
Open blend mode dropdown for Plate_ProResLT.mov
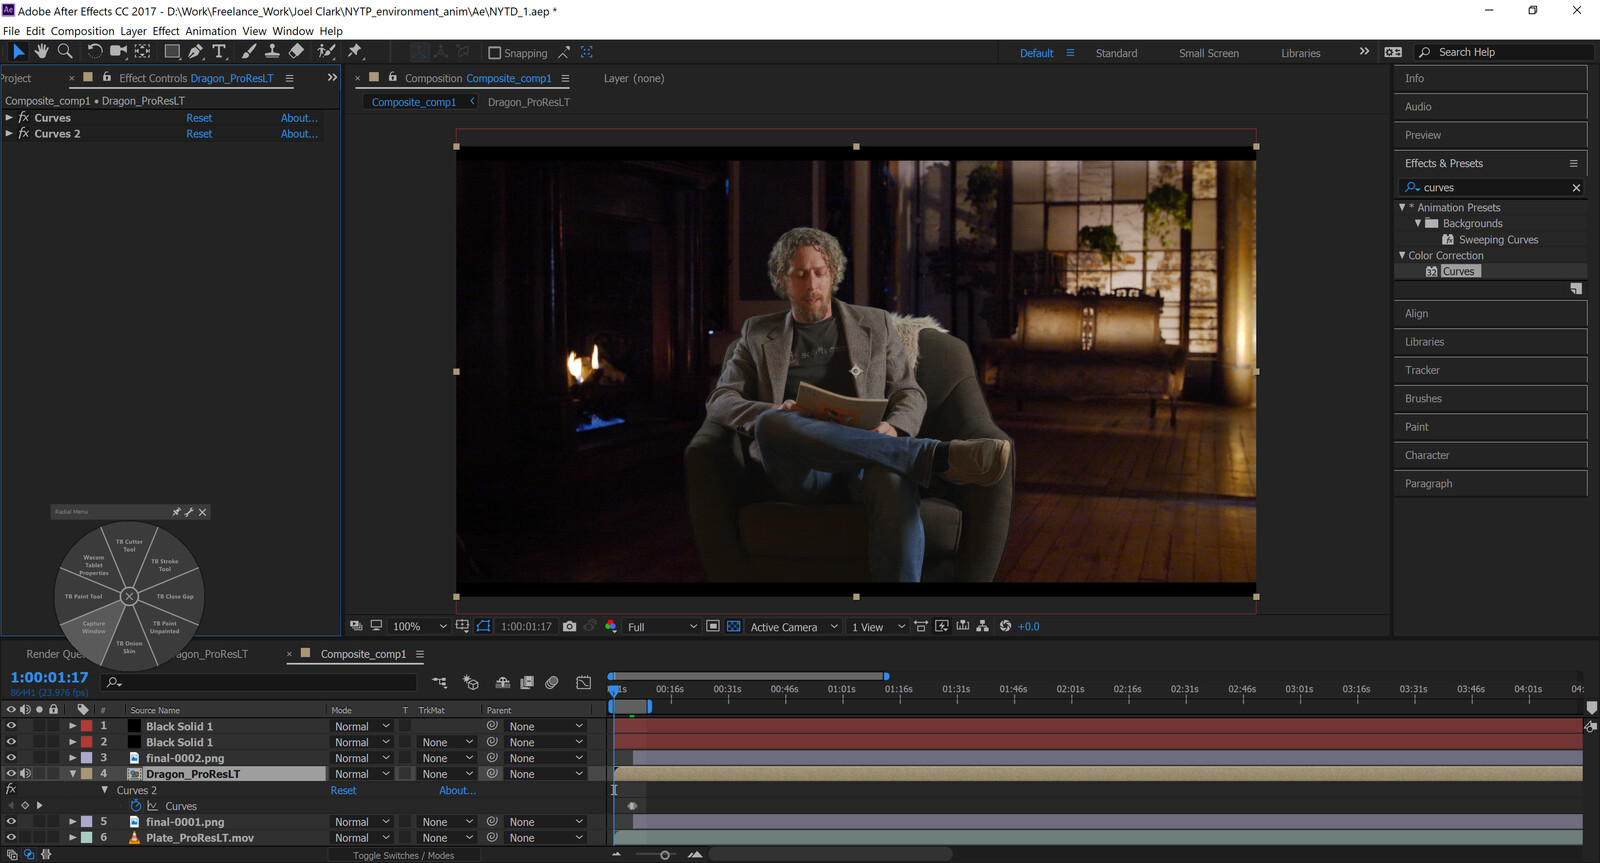pyautogui.click(x=361, y=838)
